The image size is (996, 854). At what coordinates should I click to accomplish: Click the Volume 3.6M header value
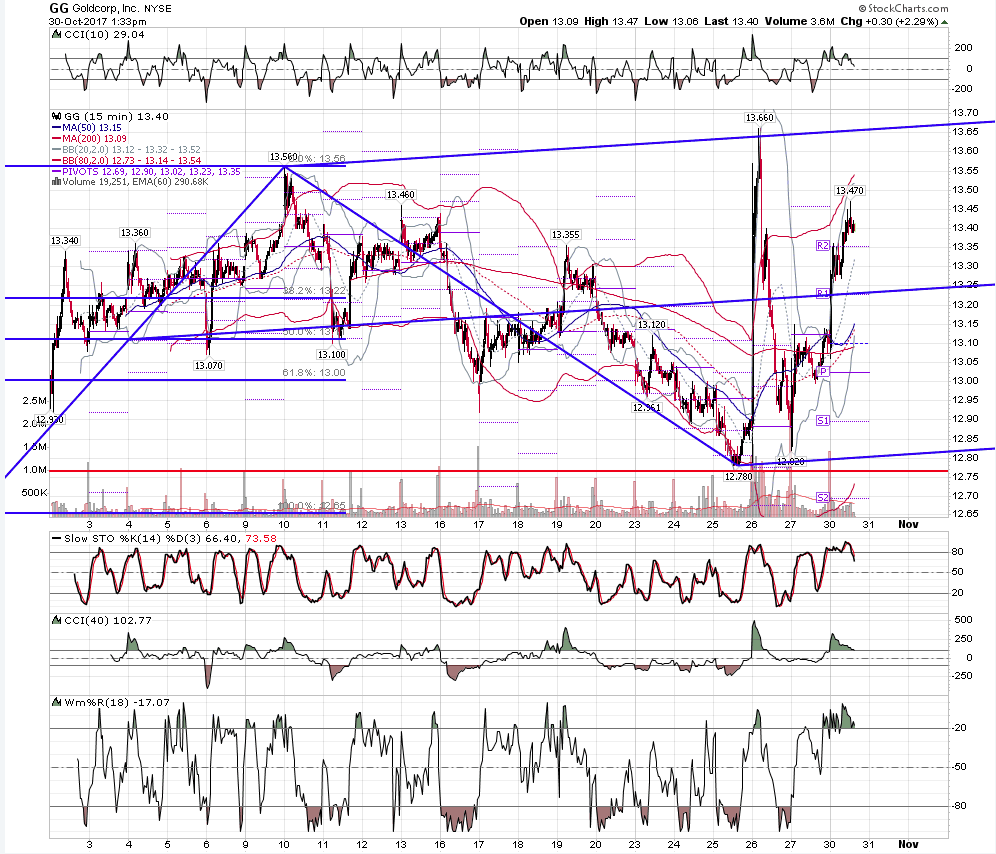point(799,22)
